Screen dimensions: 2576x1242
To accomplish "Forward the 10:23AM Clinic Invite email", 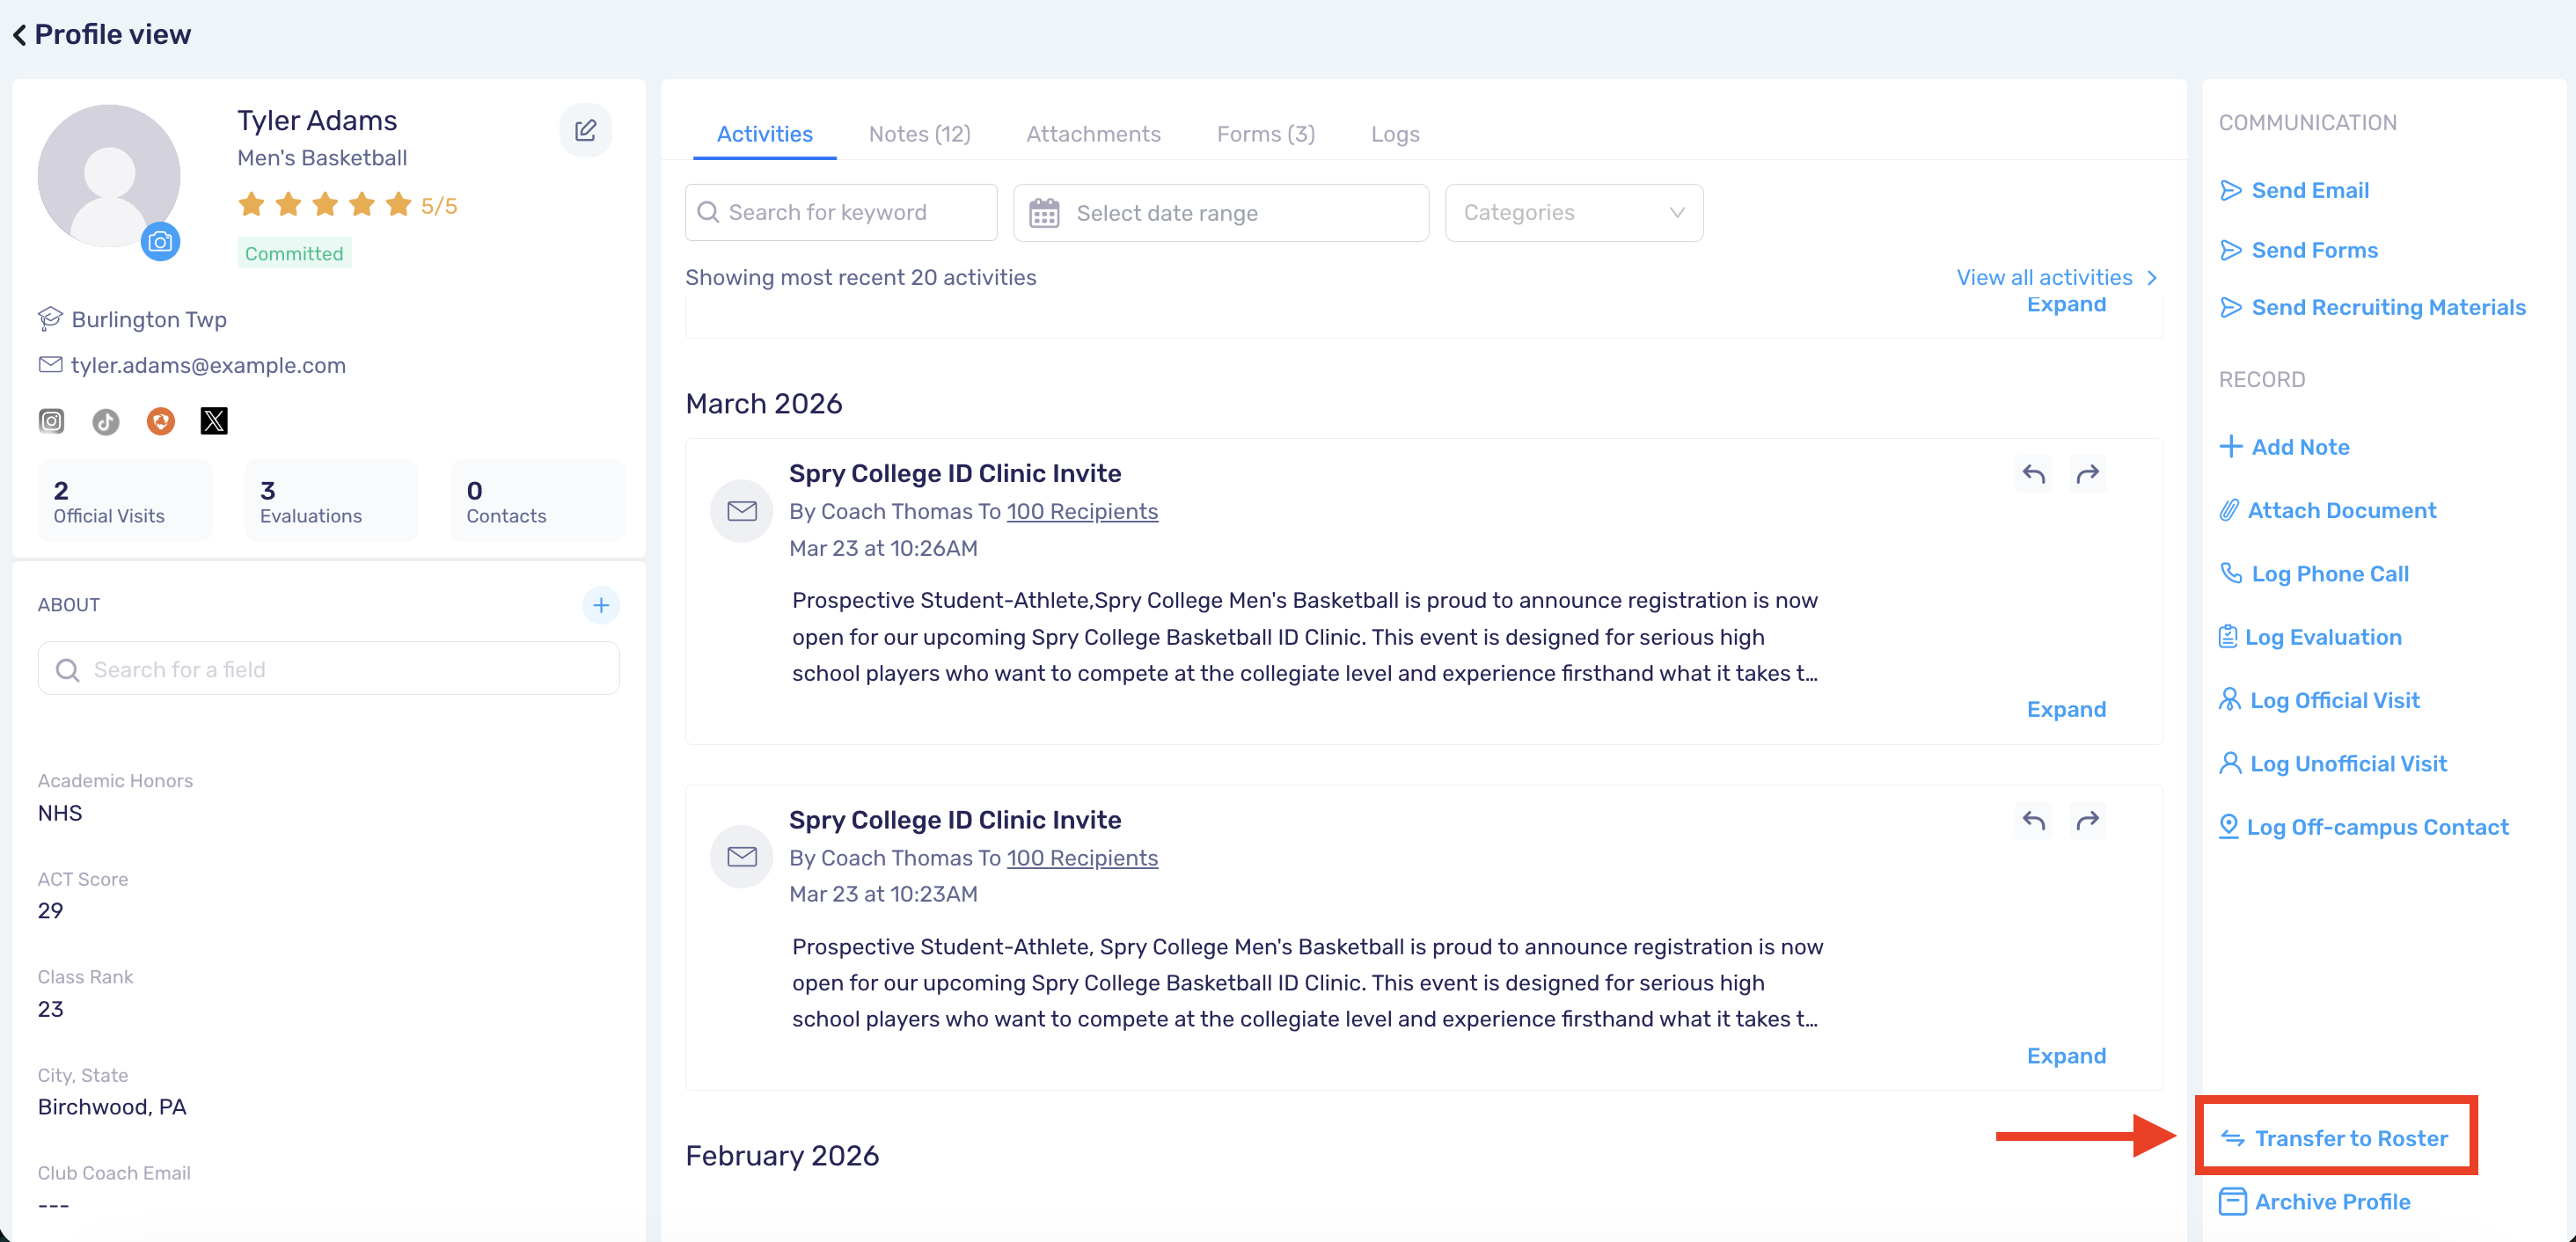I will (x=2088, y=821).
